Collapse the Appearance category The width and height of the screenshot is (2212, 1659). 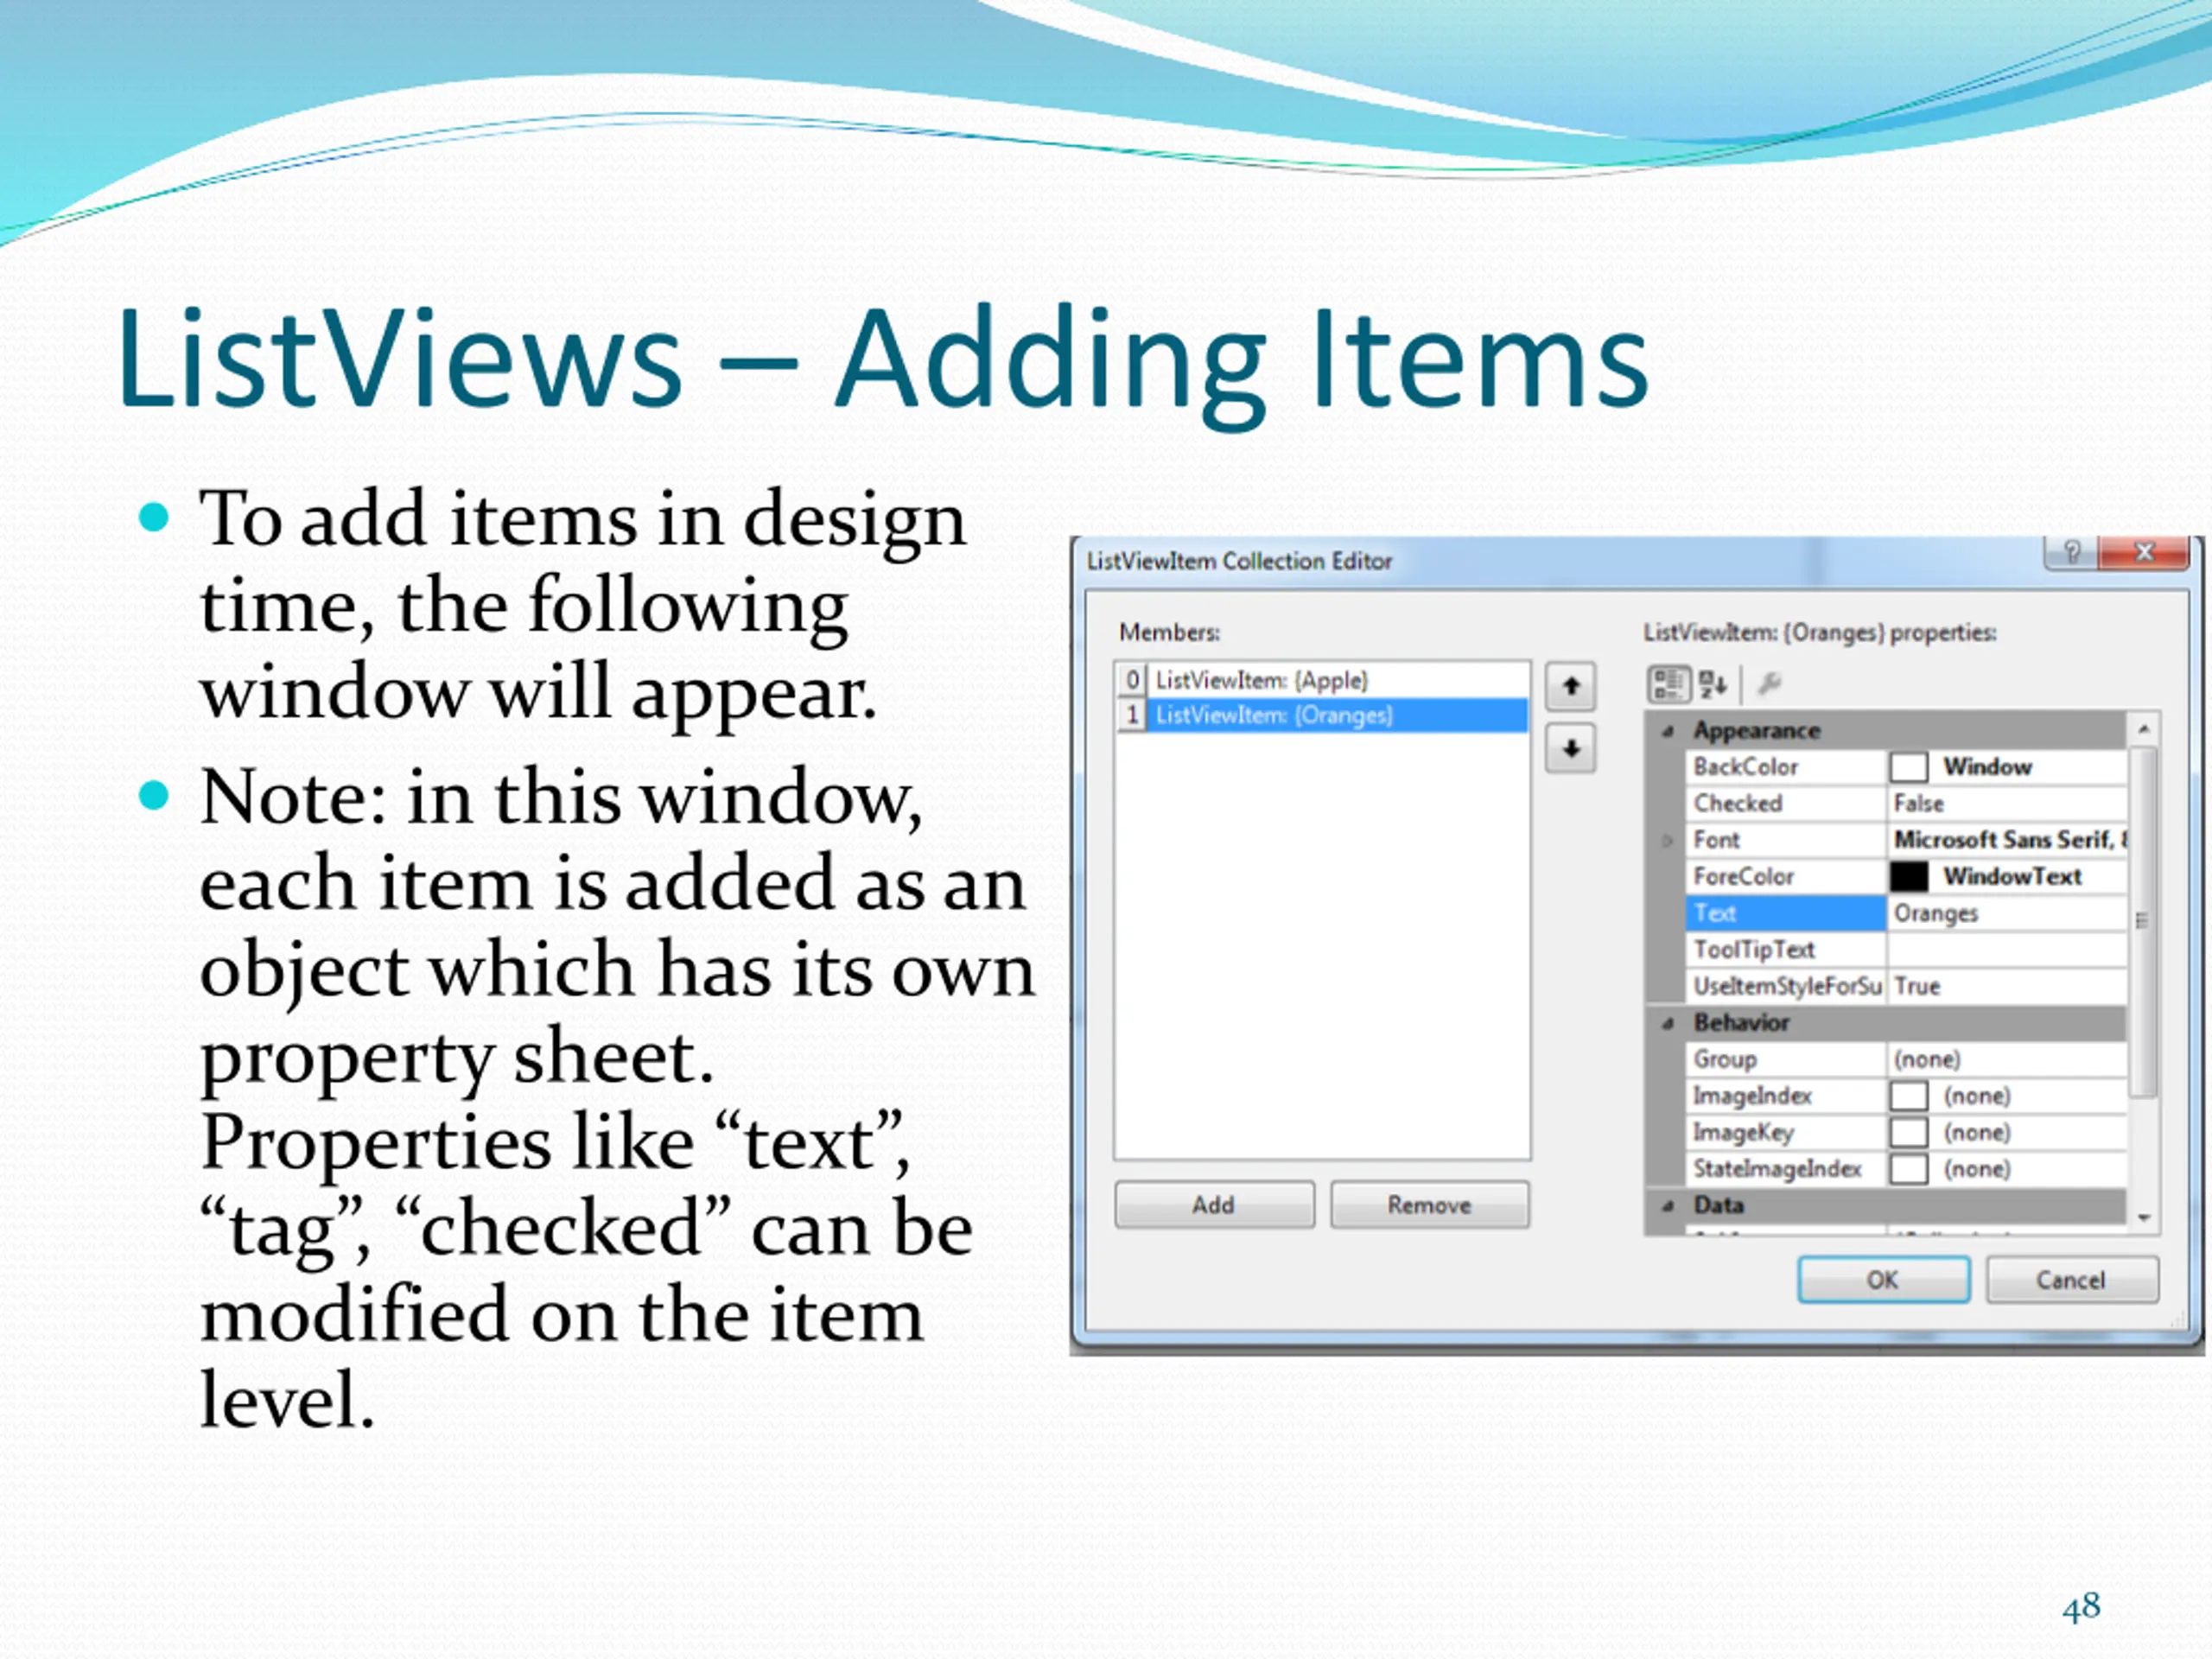click(x=1667, y=732)
